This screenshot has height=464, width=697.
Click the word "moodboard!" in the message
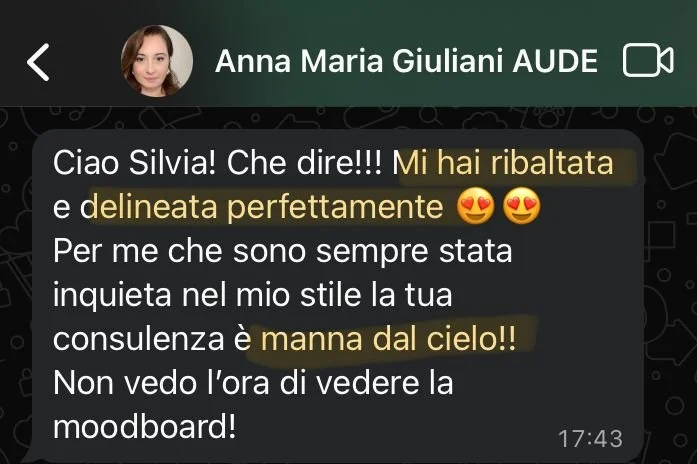pos(144,428)
